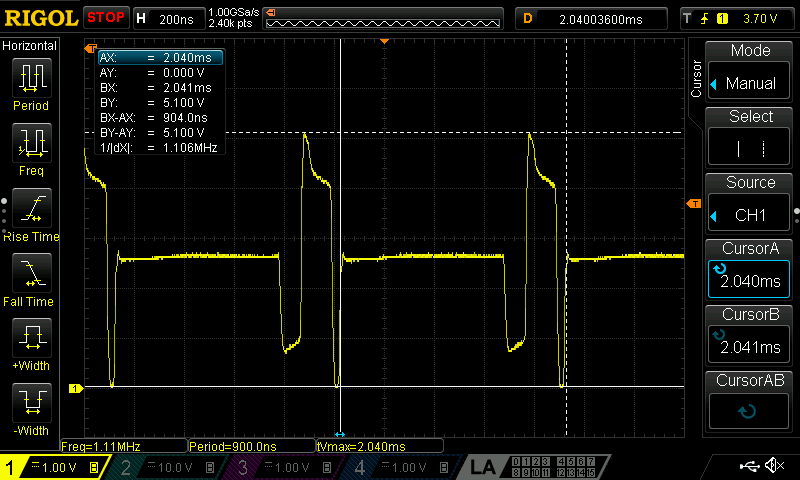Click the Horizontal menu header
800x480 pixels.
click(30, 46)
